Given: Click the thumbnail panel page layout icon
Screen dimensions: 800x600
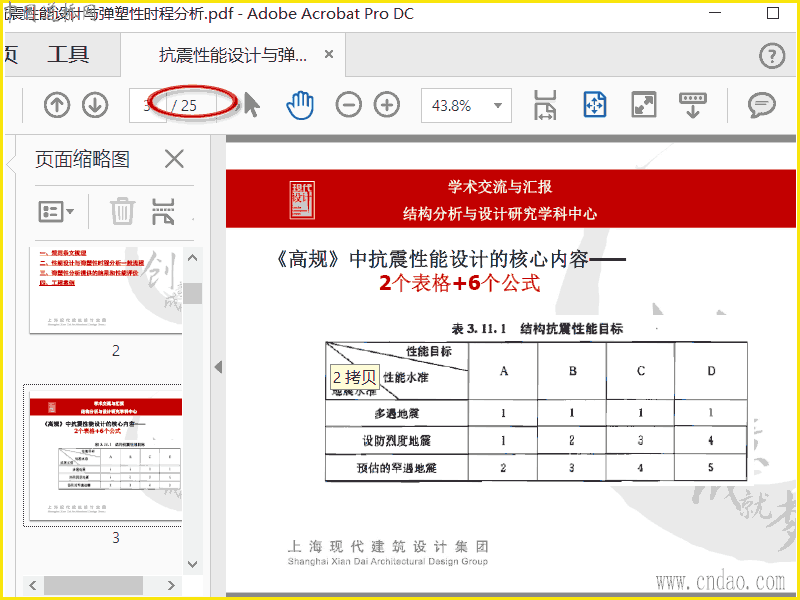Looking at the screenshot, I should click(163, 211).
